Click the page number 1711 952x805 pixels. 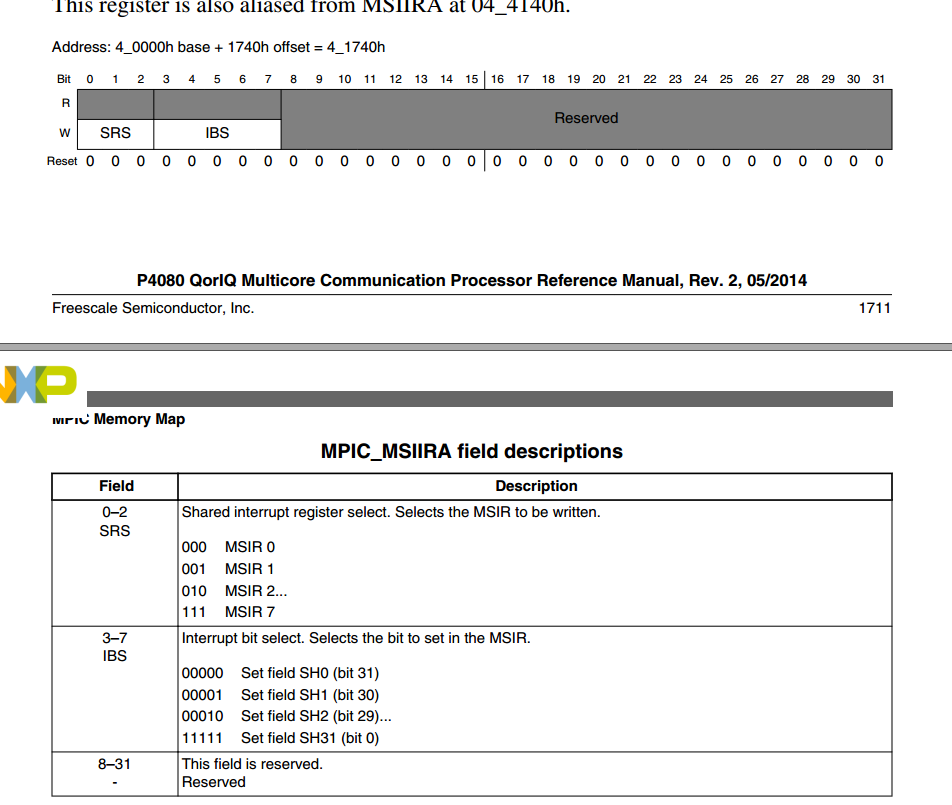click(x=876, y=307)
